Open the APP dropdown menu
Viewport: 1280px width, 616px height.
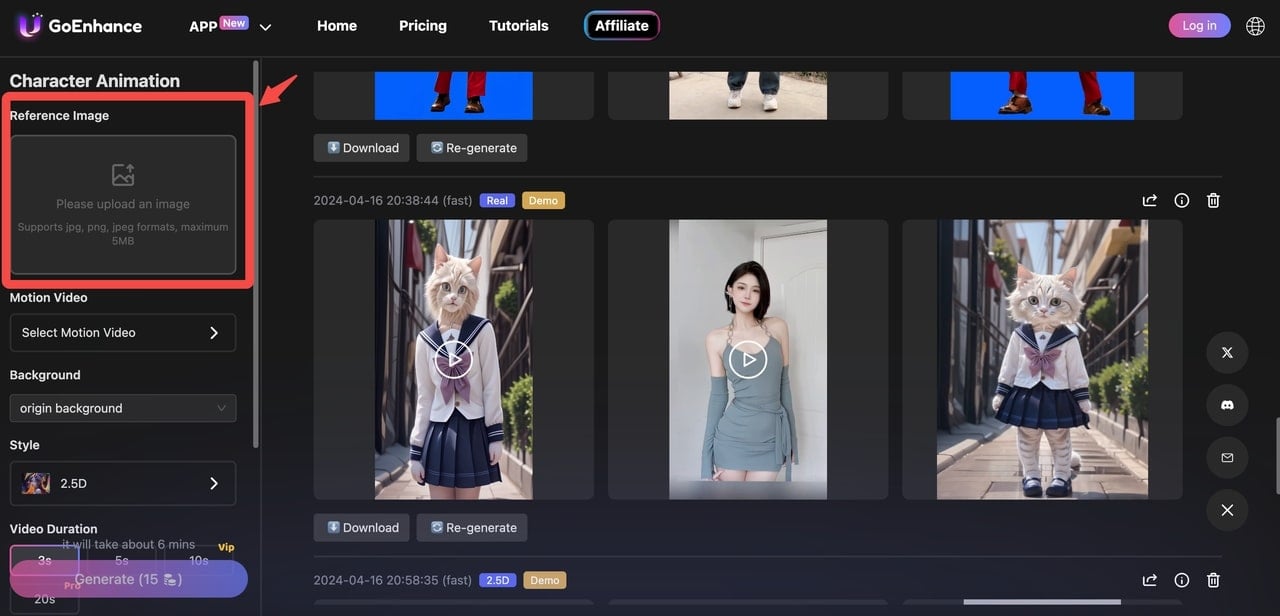[231, 26]
